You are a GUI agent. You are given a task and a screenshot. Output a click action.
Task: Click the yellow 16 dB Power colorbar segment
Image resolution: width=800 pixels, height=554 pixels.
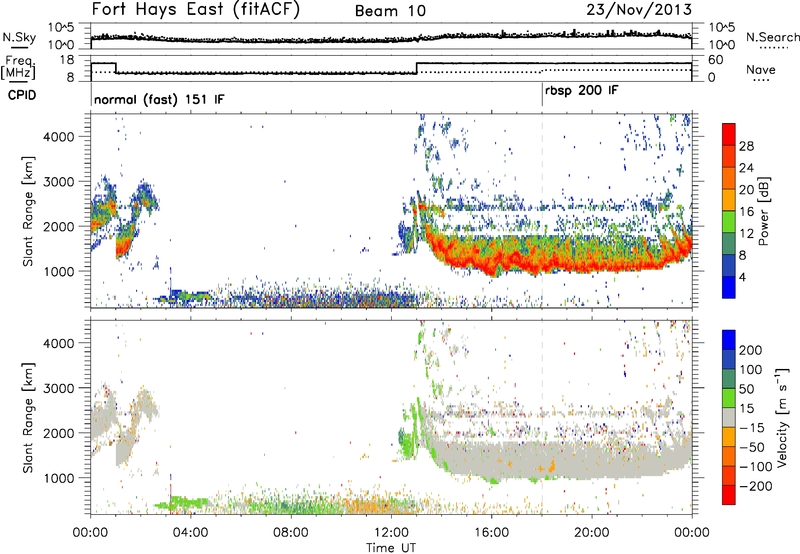point(729,200)
